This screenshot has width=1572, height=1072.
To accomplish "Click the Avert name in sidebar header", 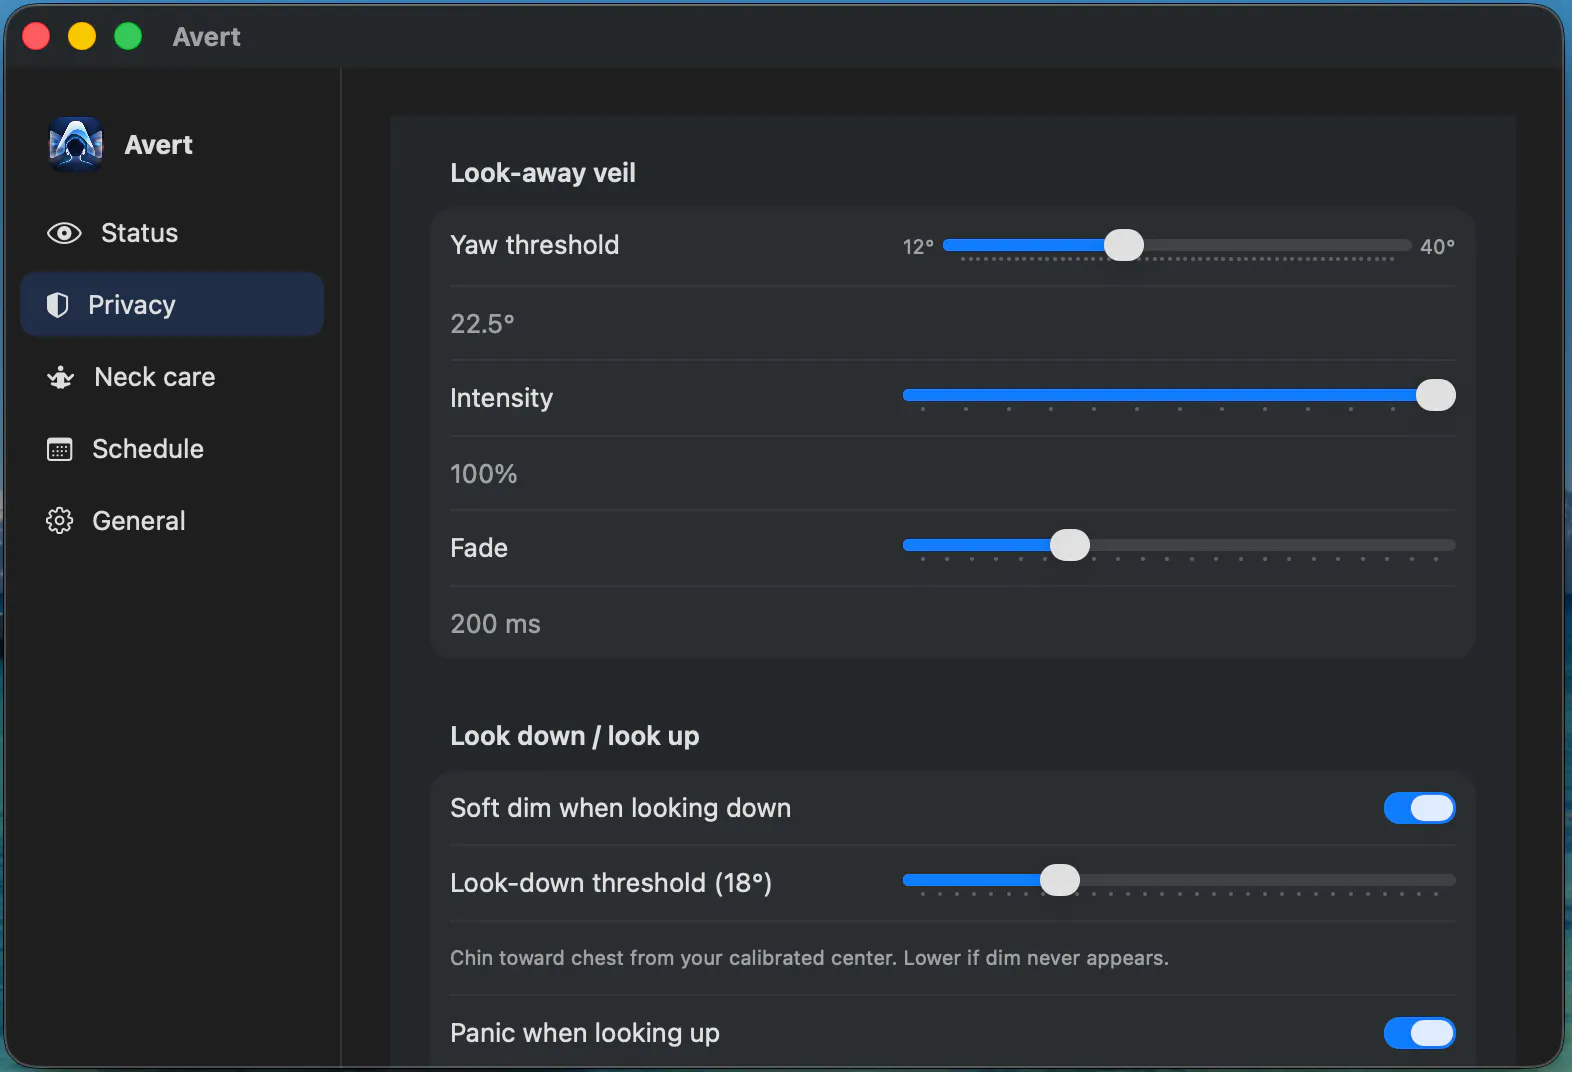I will (158, 145).
